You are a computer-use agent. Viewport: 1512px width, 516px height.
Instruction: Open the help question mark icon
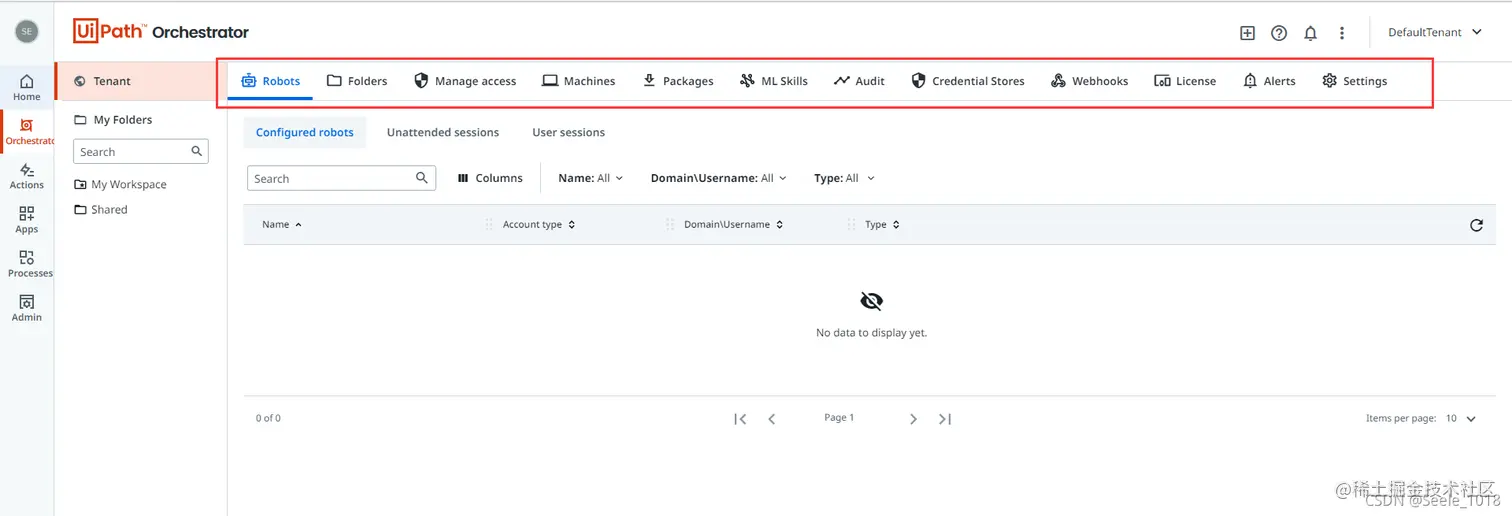(1279, 33)
